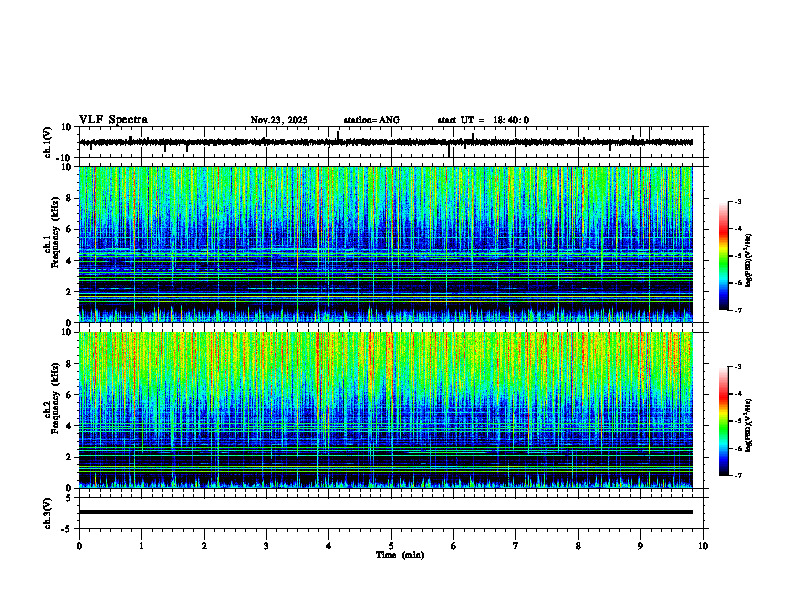This screenshot has width=792, height=612.
Task: Click the ch.3 flat voltage trace
Action: 386,512
